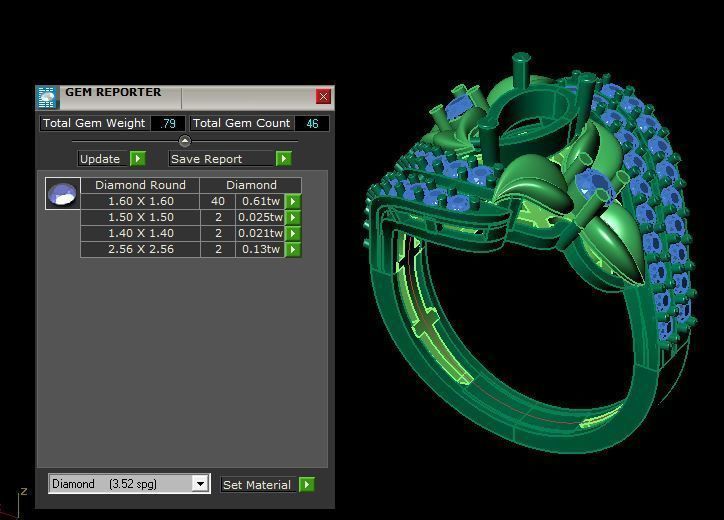Click the Save Report button
This screenshot has width=724, height=520.
[222, 159]
